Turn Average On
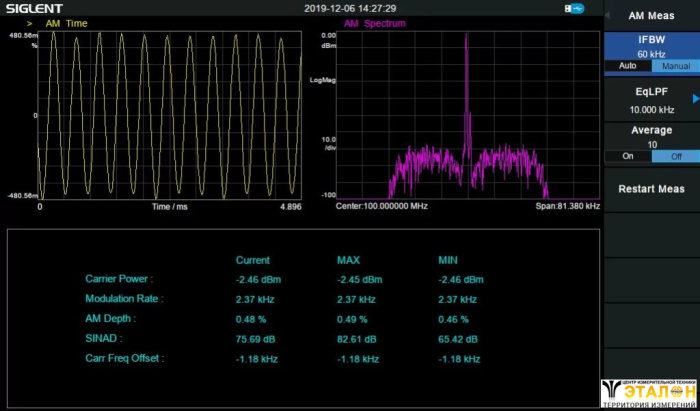This screenshot has width=700, height=411. coord(627,156)
